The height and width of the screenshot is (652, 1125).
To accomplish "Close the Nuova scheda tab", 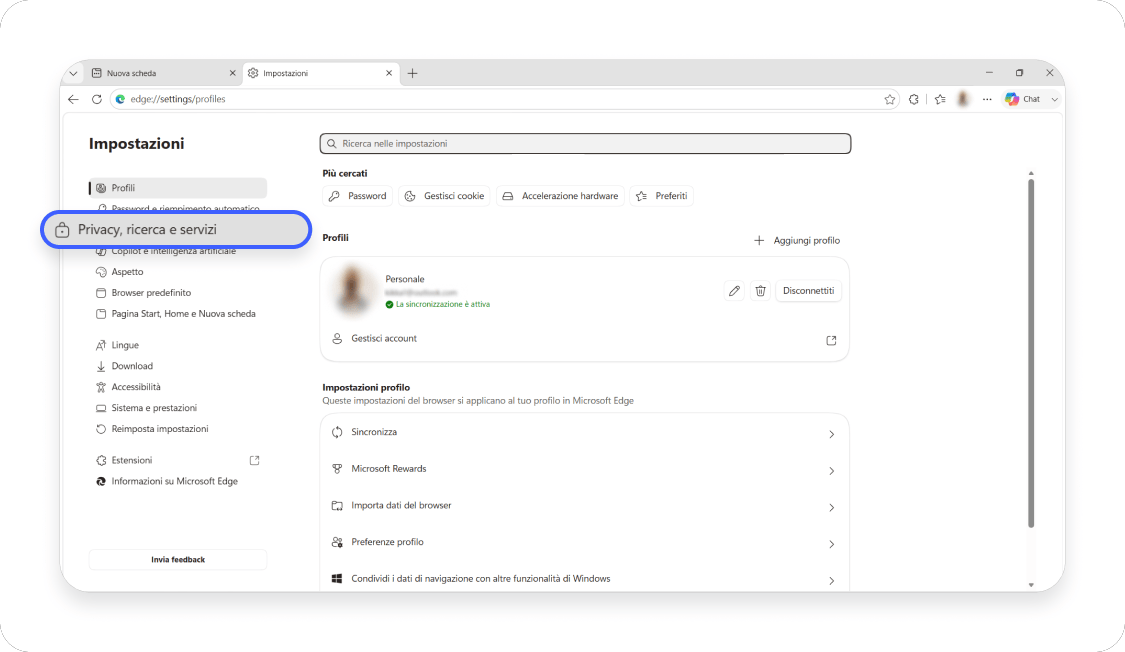I will [x=232, y=73].
